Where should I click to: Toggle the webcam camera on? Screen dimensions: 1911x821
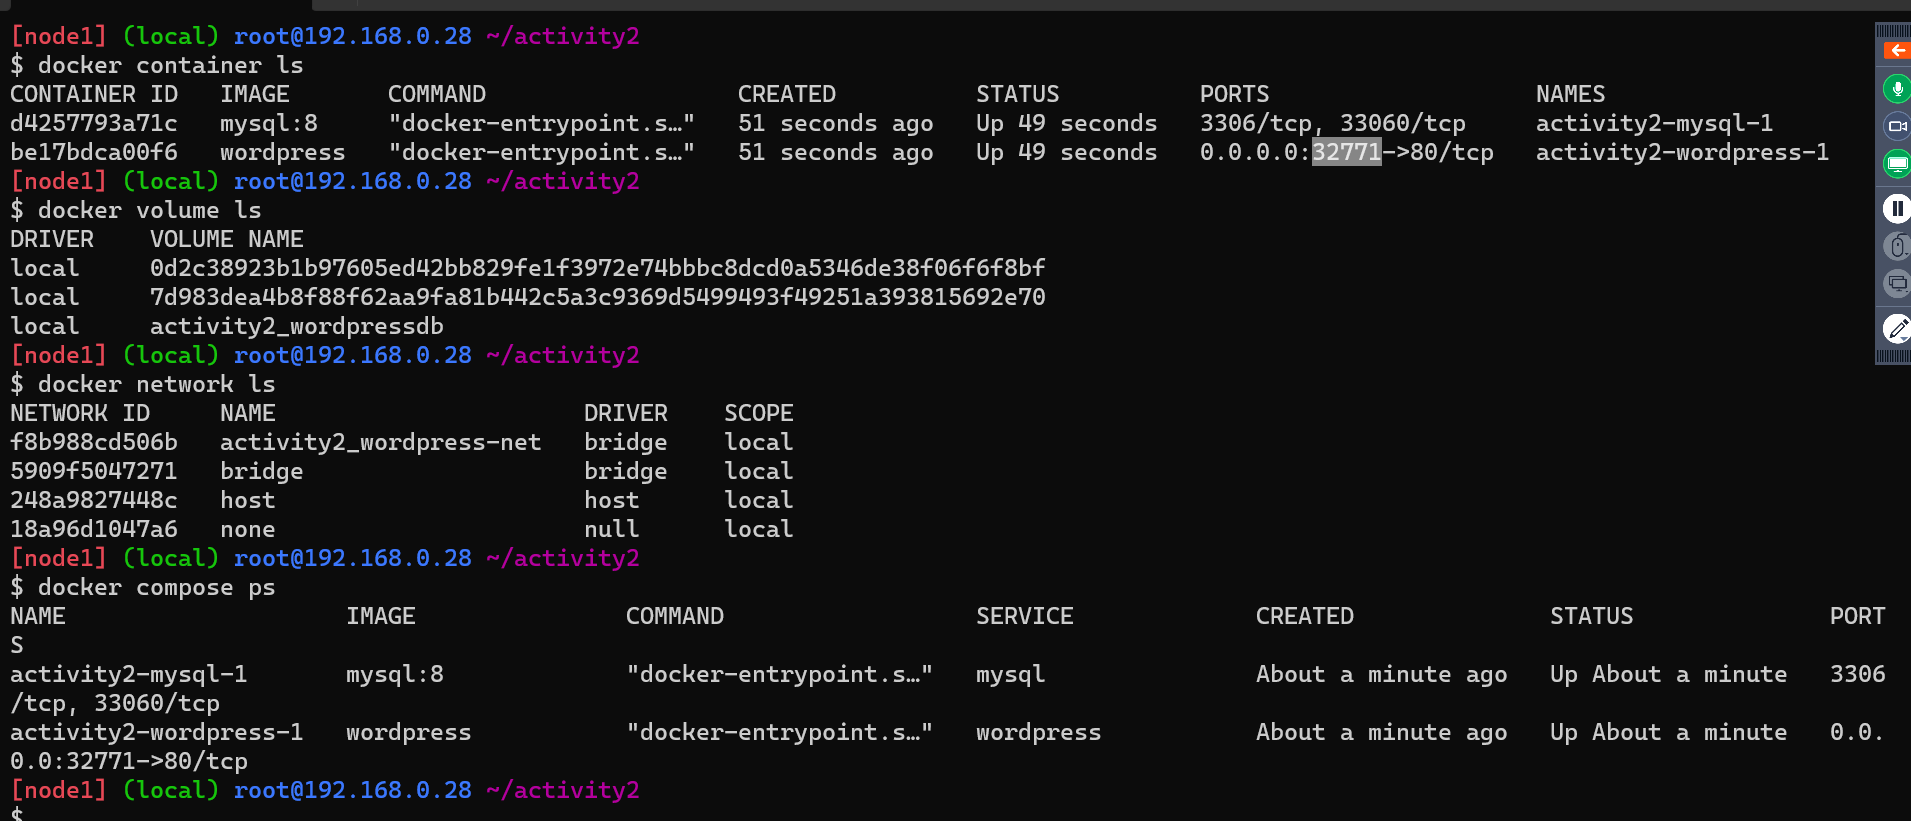[x=1896, y=126]
